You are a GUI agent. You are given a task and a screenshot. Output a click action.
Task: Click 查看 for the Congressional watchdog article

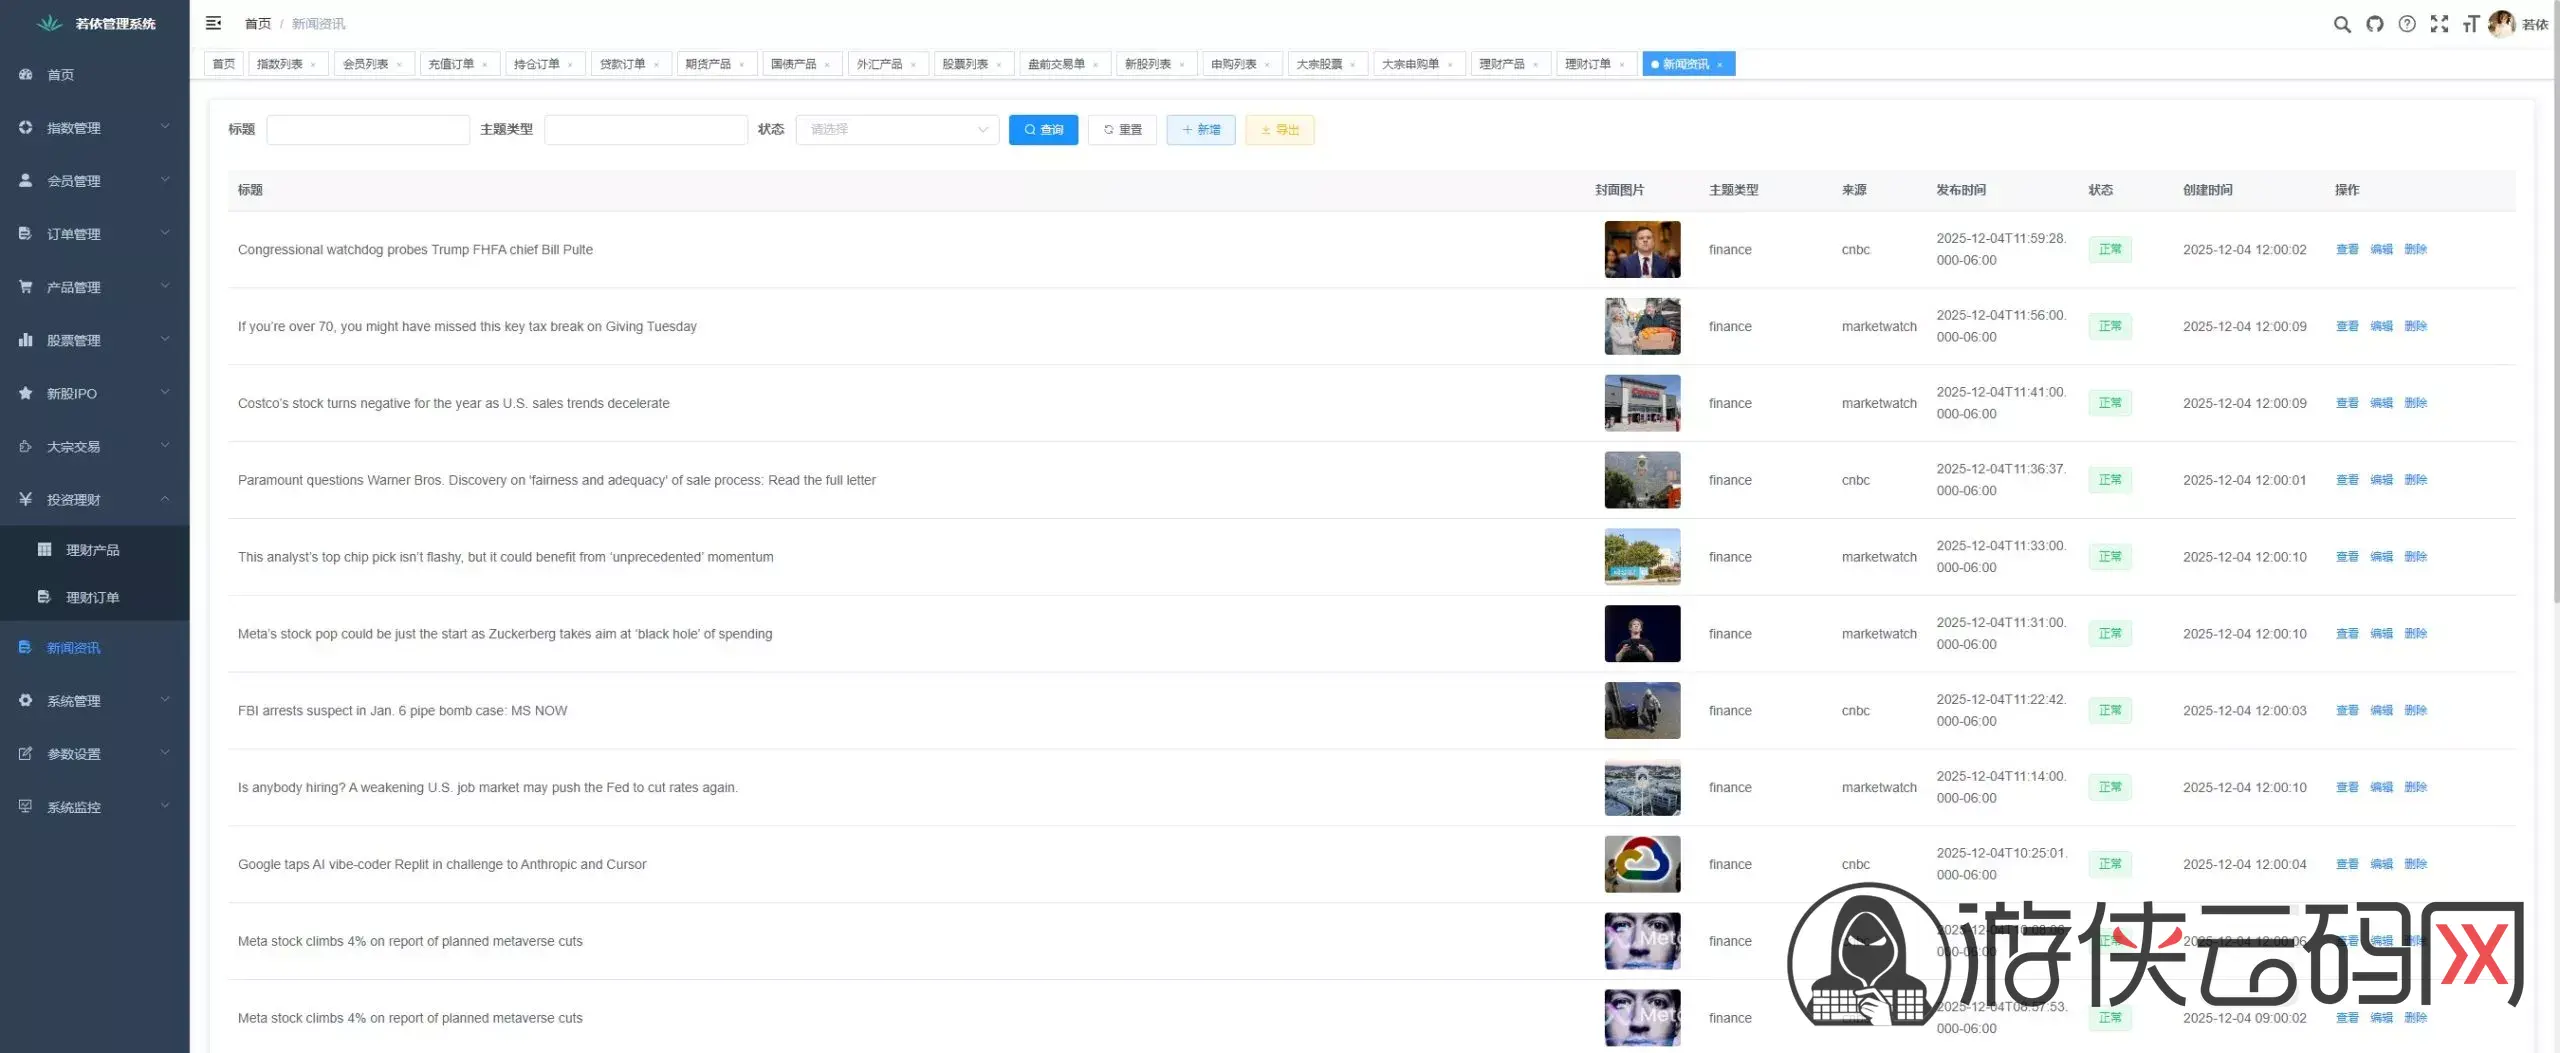click(2347, 249)
